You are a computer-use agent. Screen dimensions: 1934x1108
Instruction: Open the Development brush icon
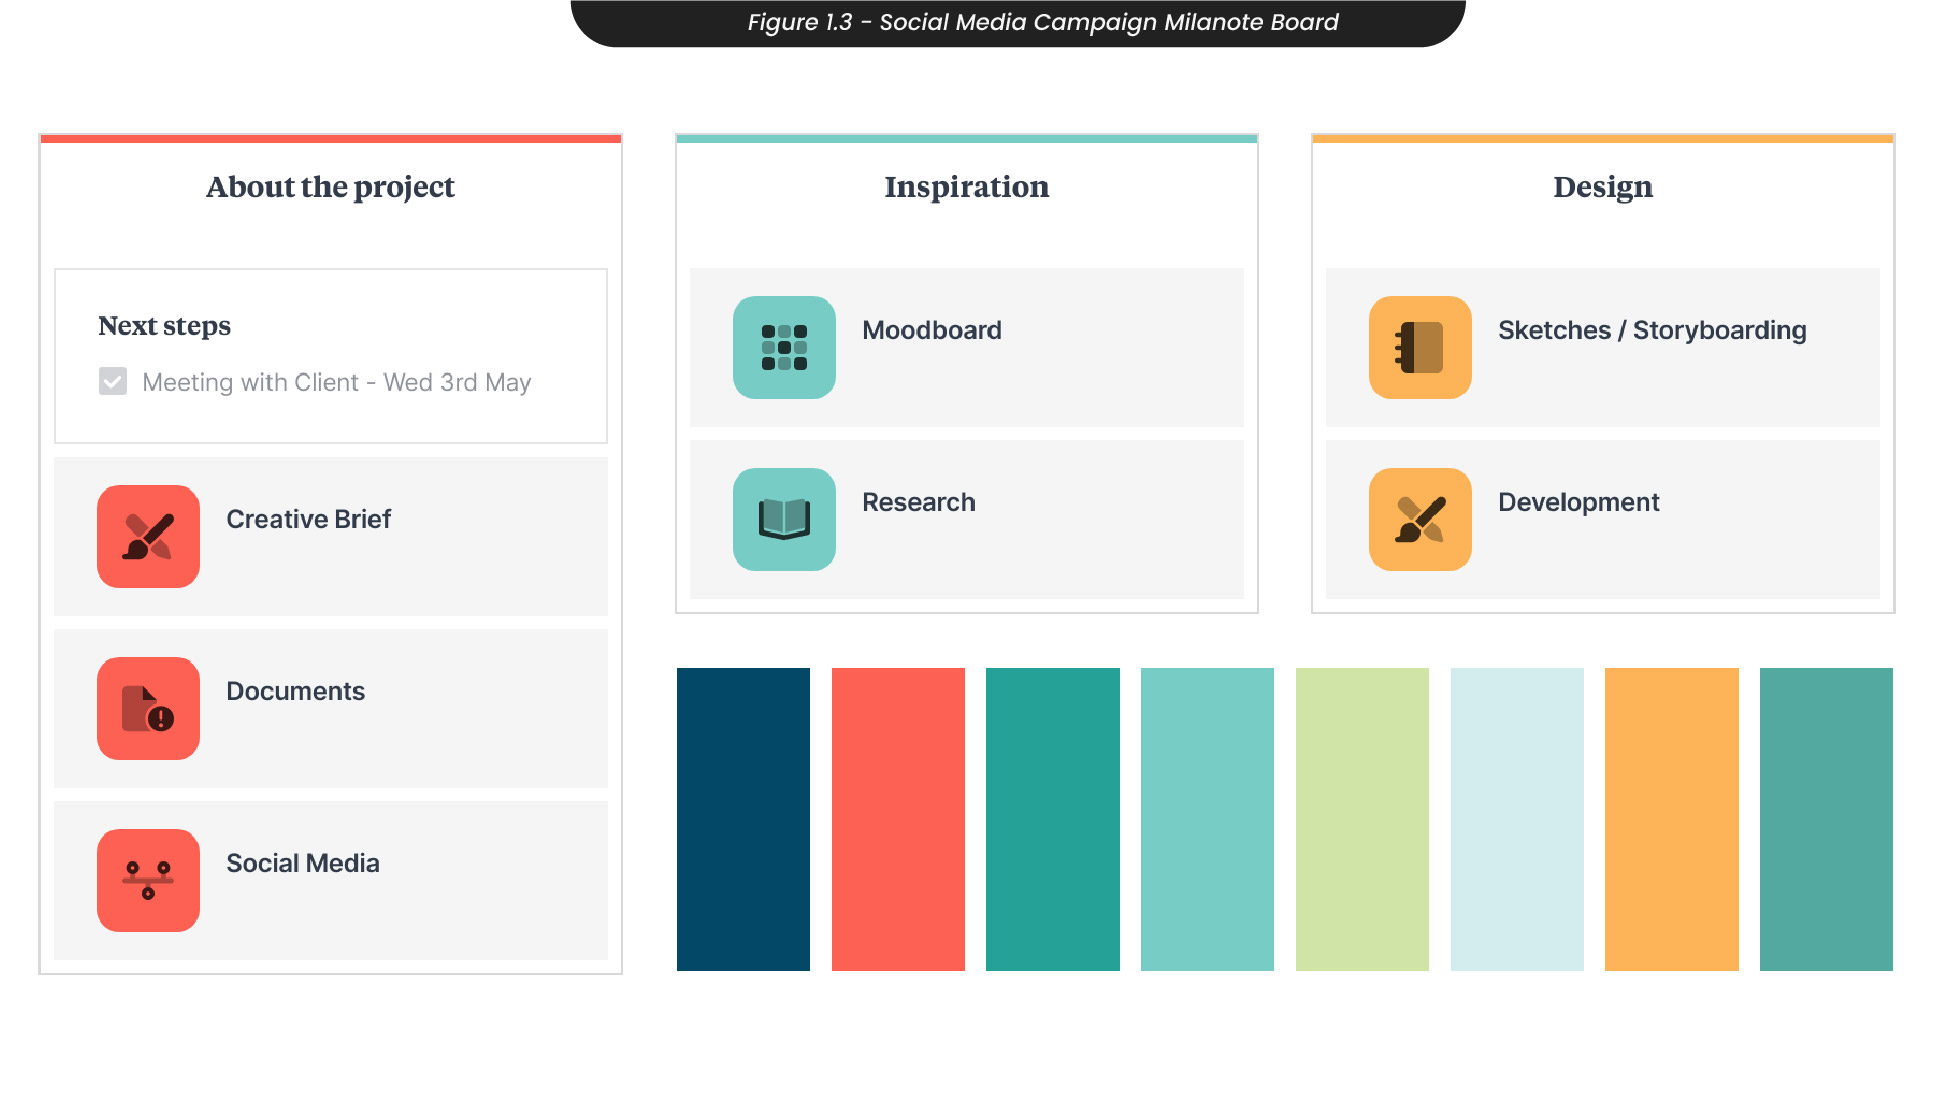click(1420, 520)
